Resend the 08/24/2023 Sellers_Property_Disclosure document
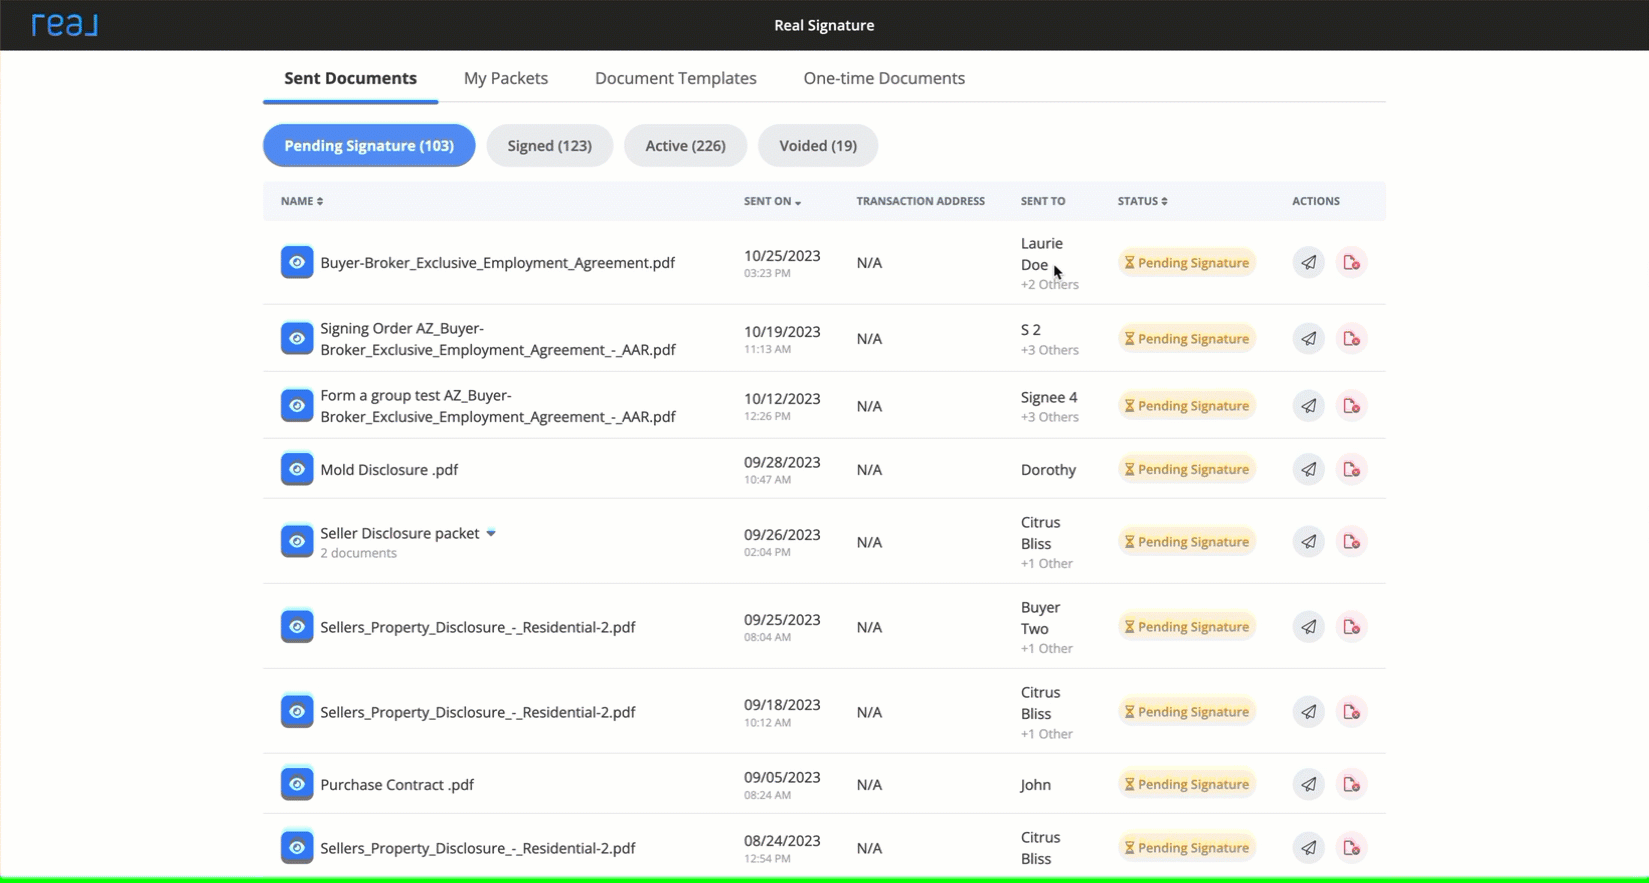Image resolution: width=1649 pixels, height=883 pixels. point(1308,848)
